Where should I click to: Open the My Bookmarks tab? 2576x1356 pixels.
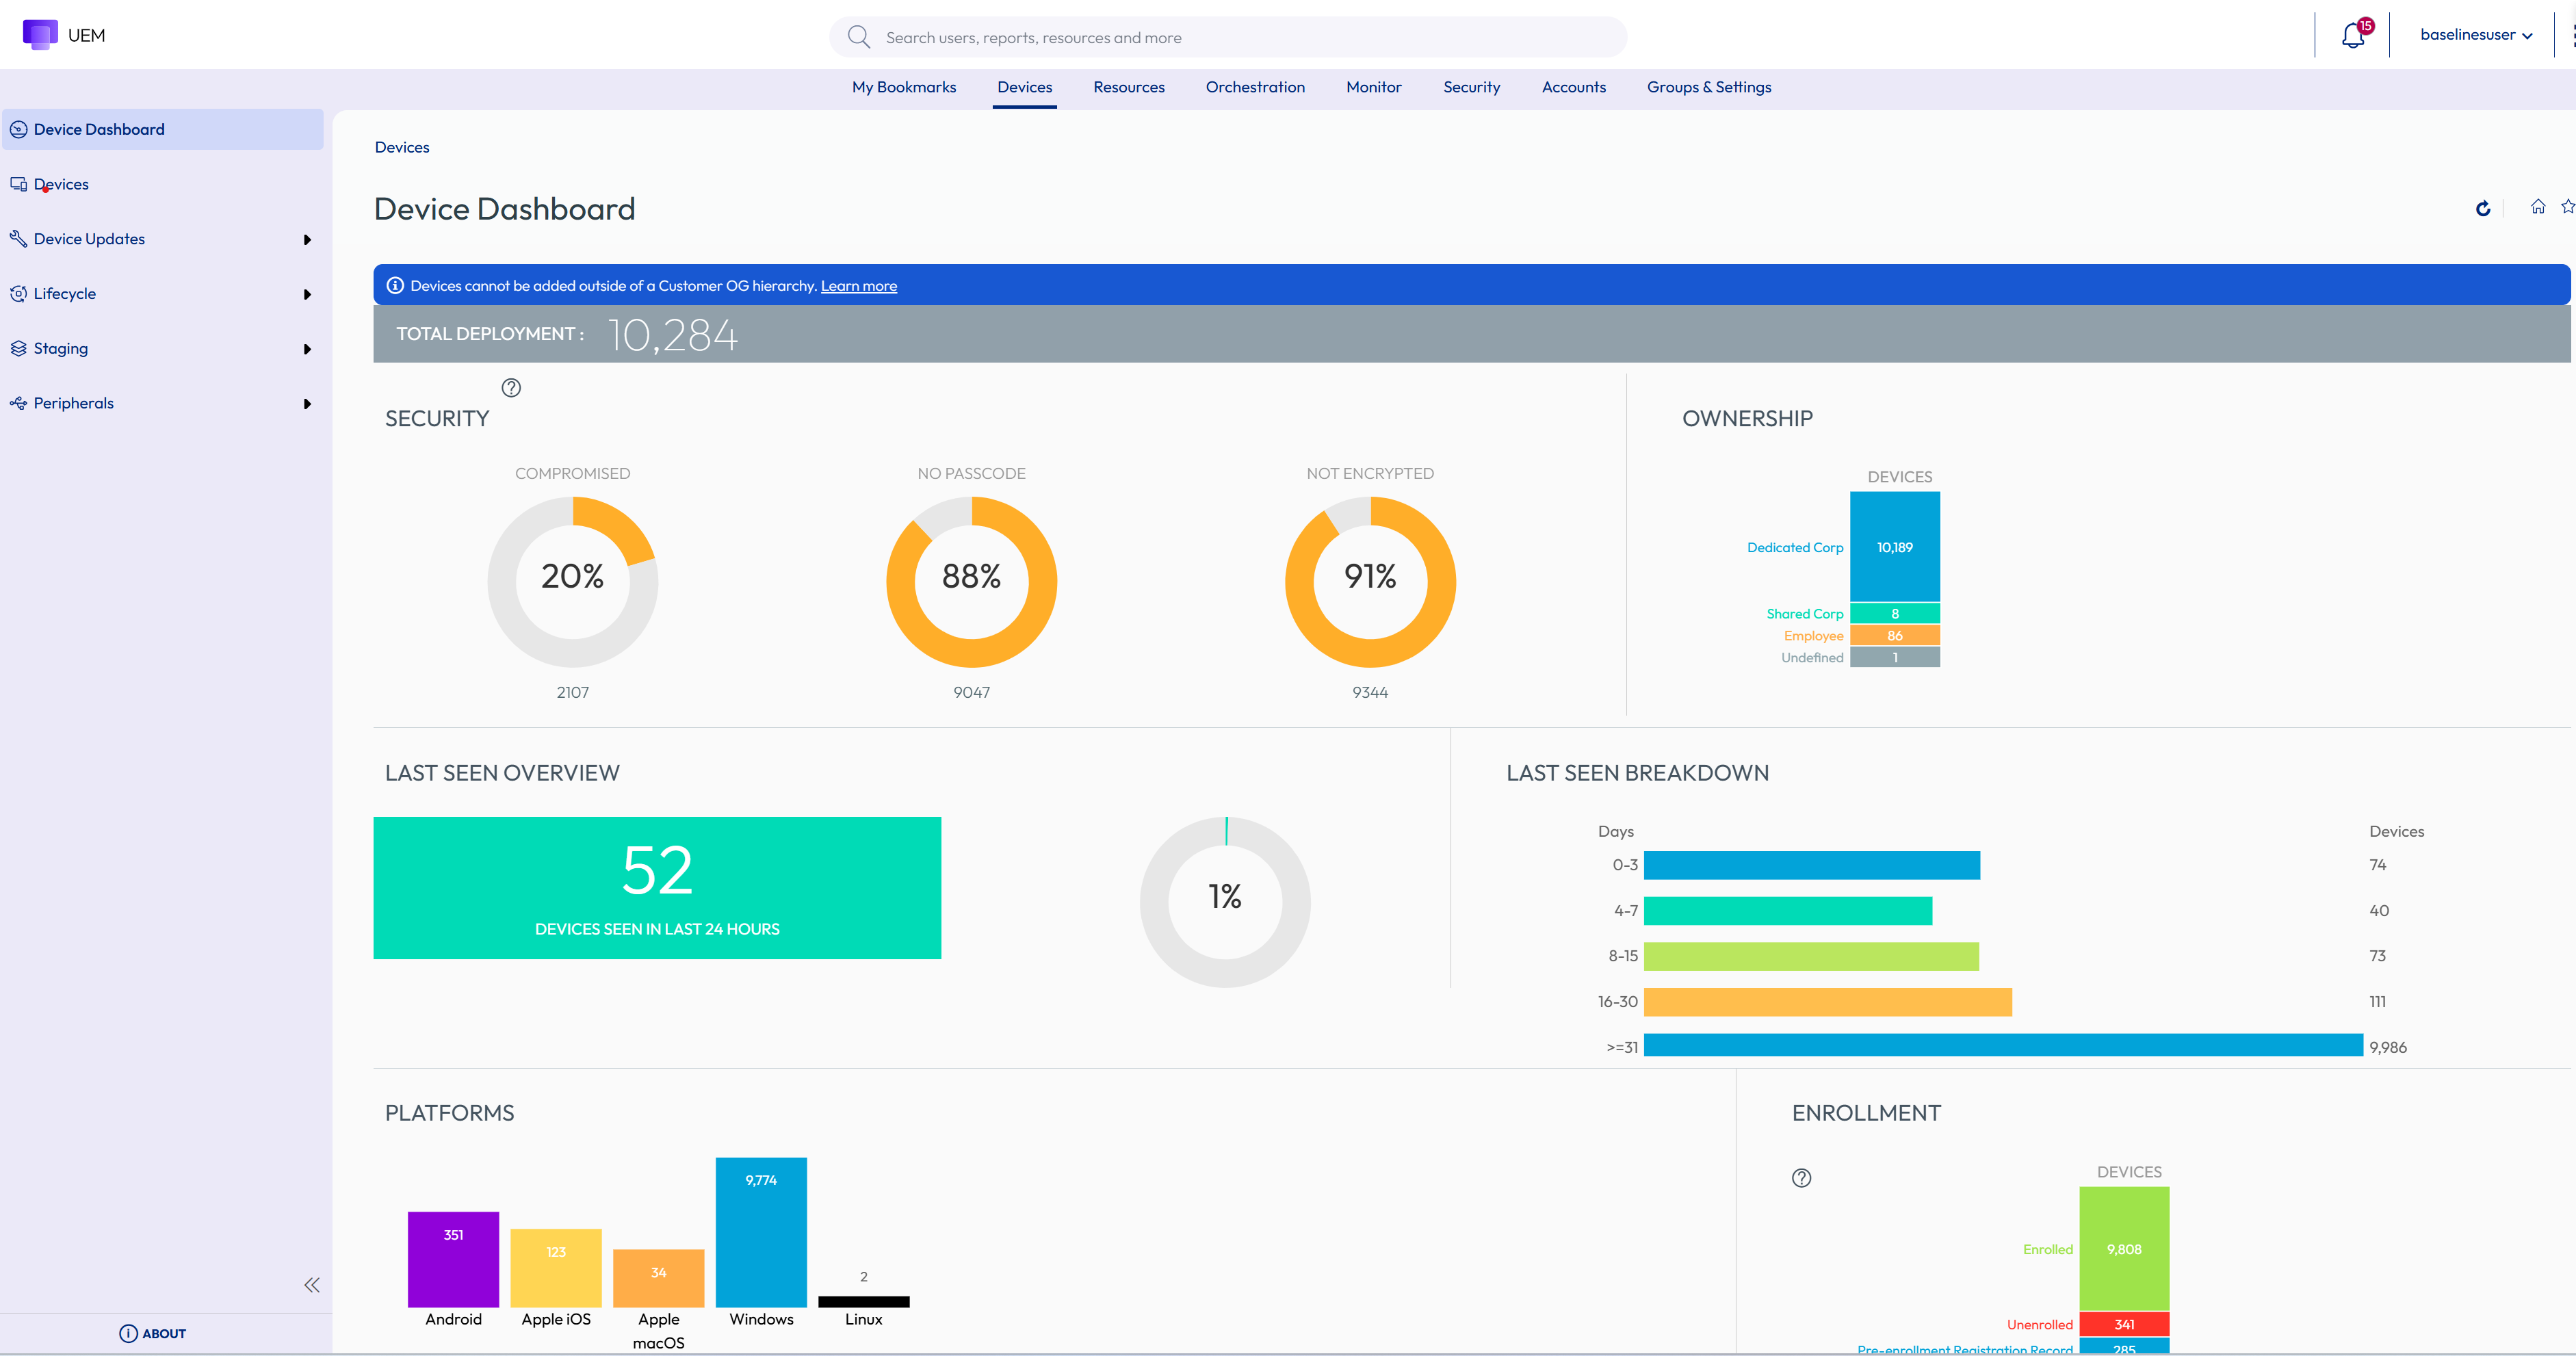(903, 87)
